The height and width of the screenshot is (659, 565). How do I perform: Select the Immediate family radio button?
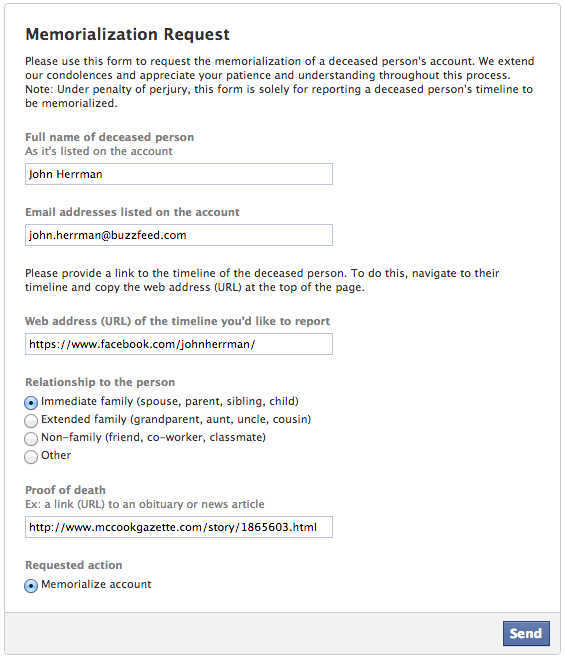pyautogui.click(x=31, y=402)
